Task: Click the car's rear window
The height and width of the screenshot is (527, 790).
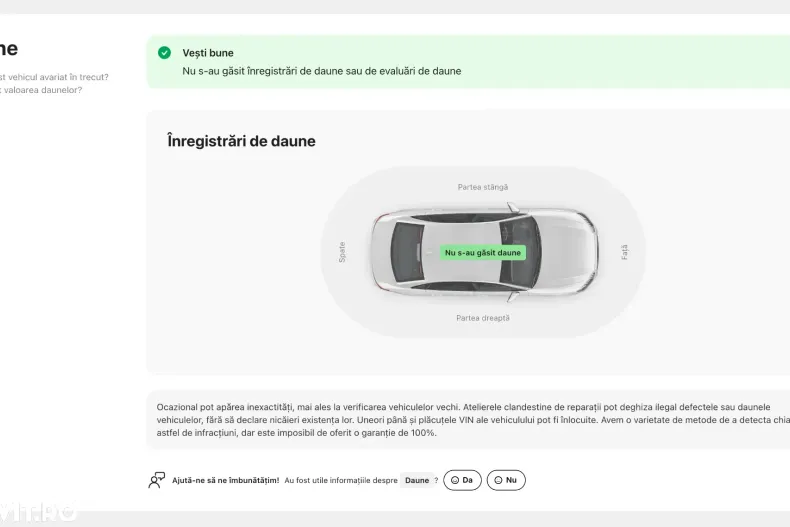Action: [x=408, y=252]
